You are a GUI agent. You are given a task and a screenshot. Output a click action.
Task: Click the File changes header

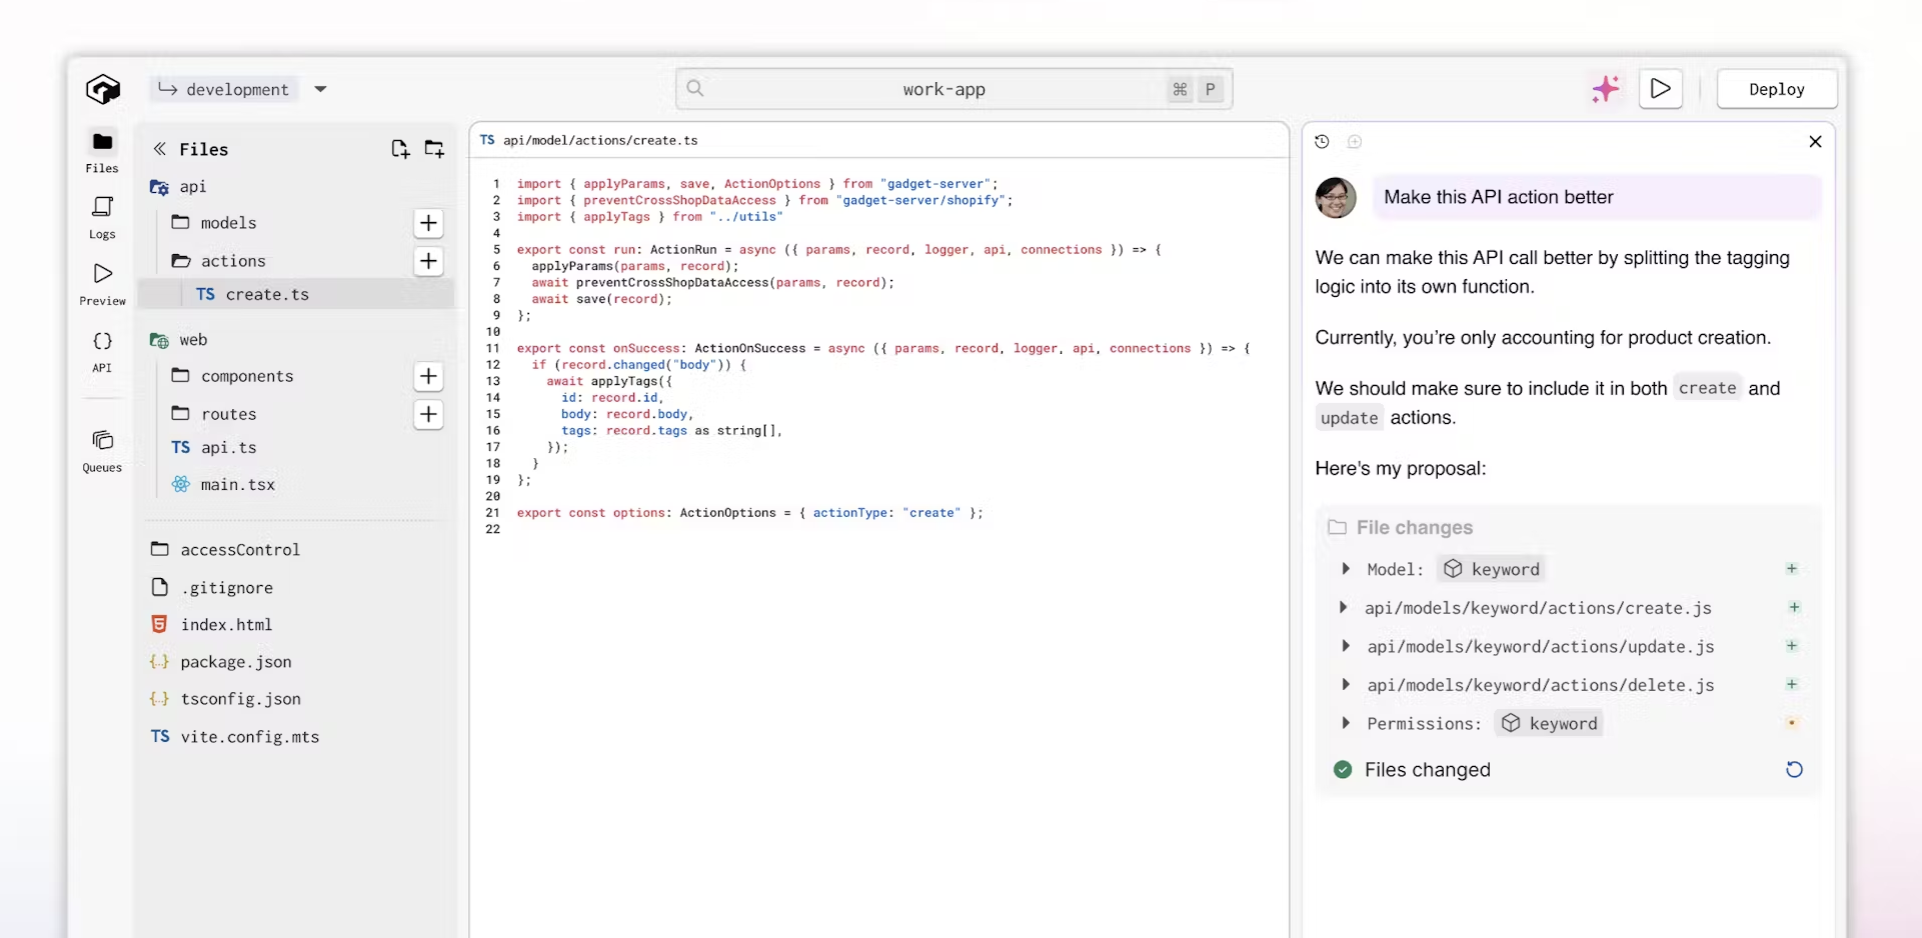[1401, 528]
